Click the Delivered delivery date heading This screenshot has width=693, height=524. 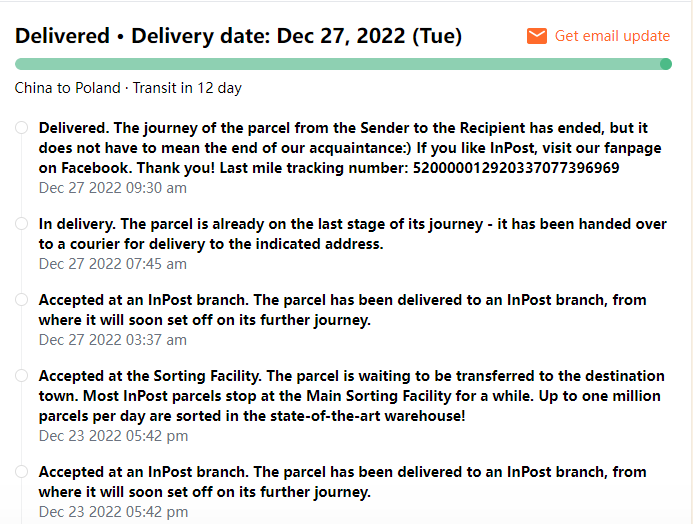[238, 37]
